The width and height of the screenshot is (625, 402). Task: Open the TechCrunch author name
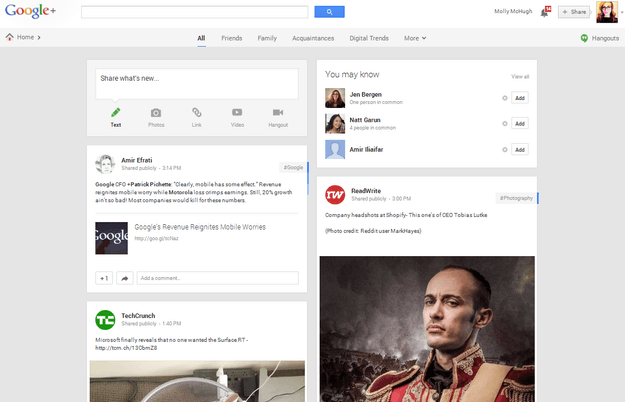point(138,316)
